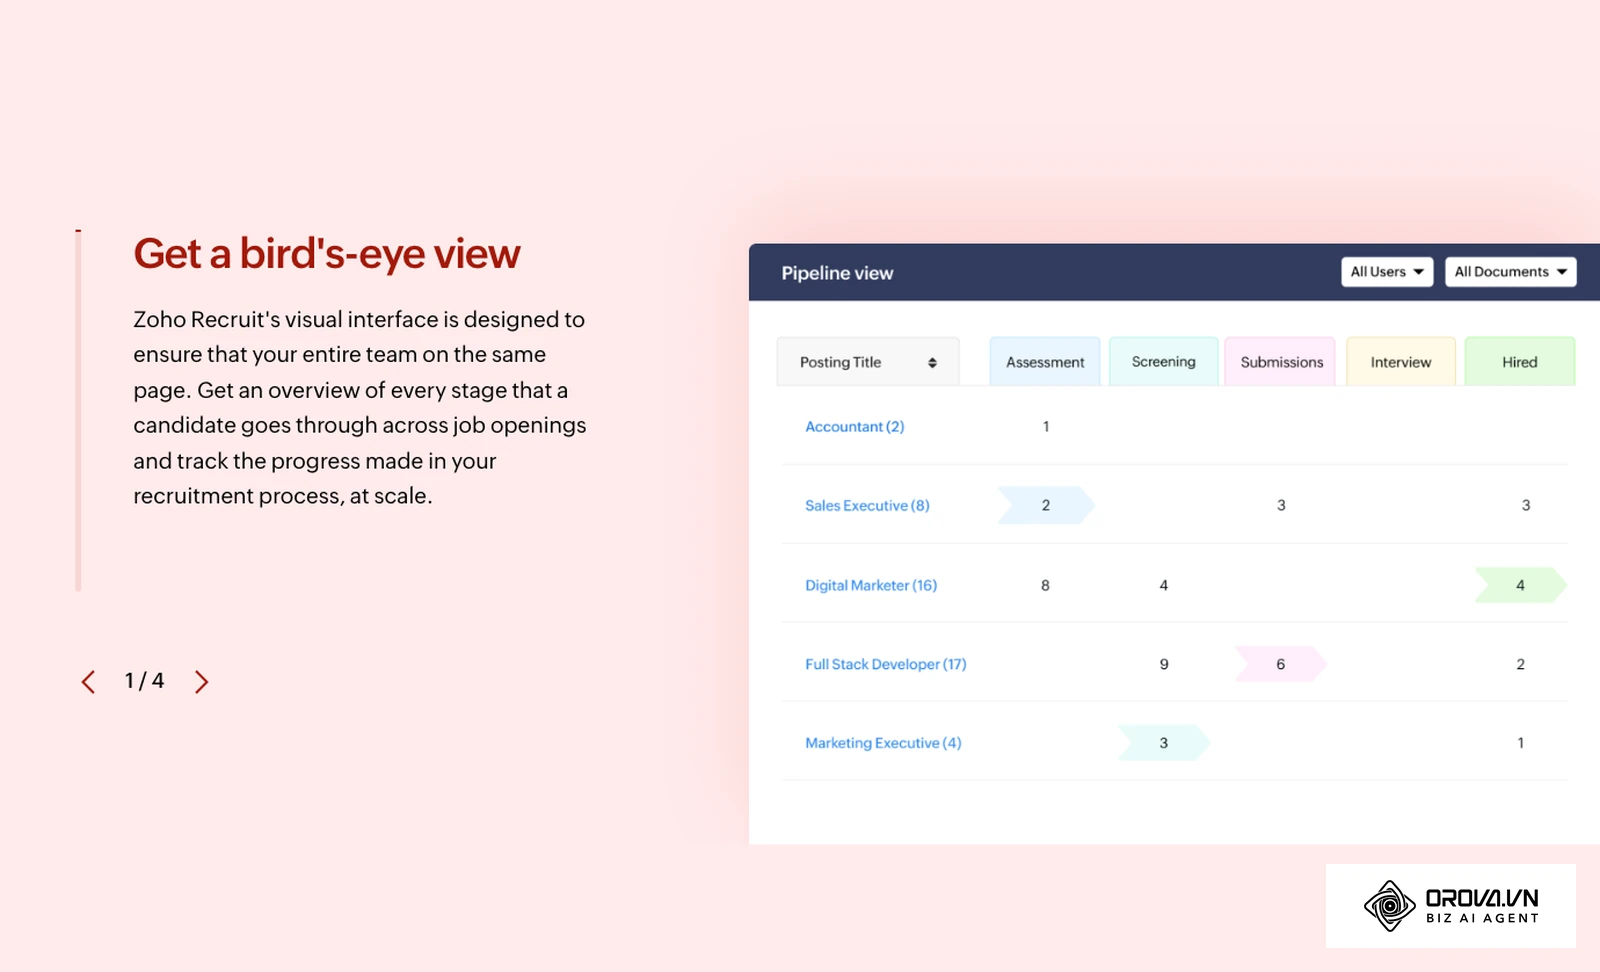Select the Assessment stage header

click(x=1045, y=362)
